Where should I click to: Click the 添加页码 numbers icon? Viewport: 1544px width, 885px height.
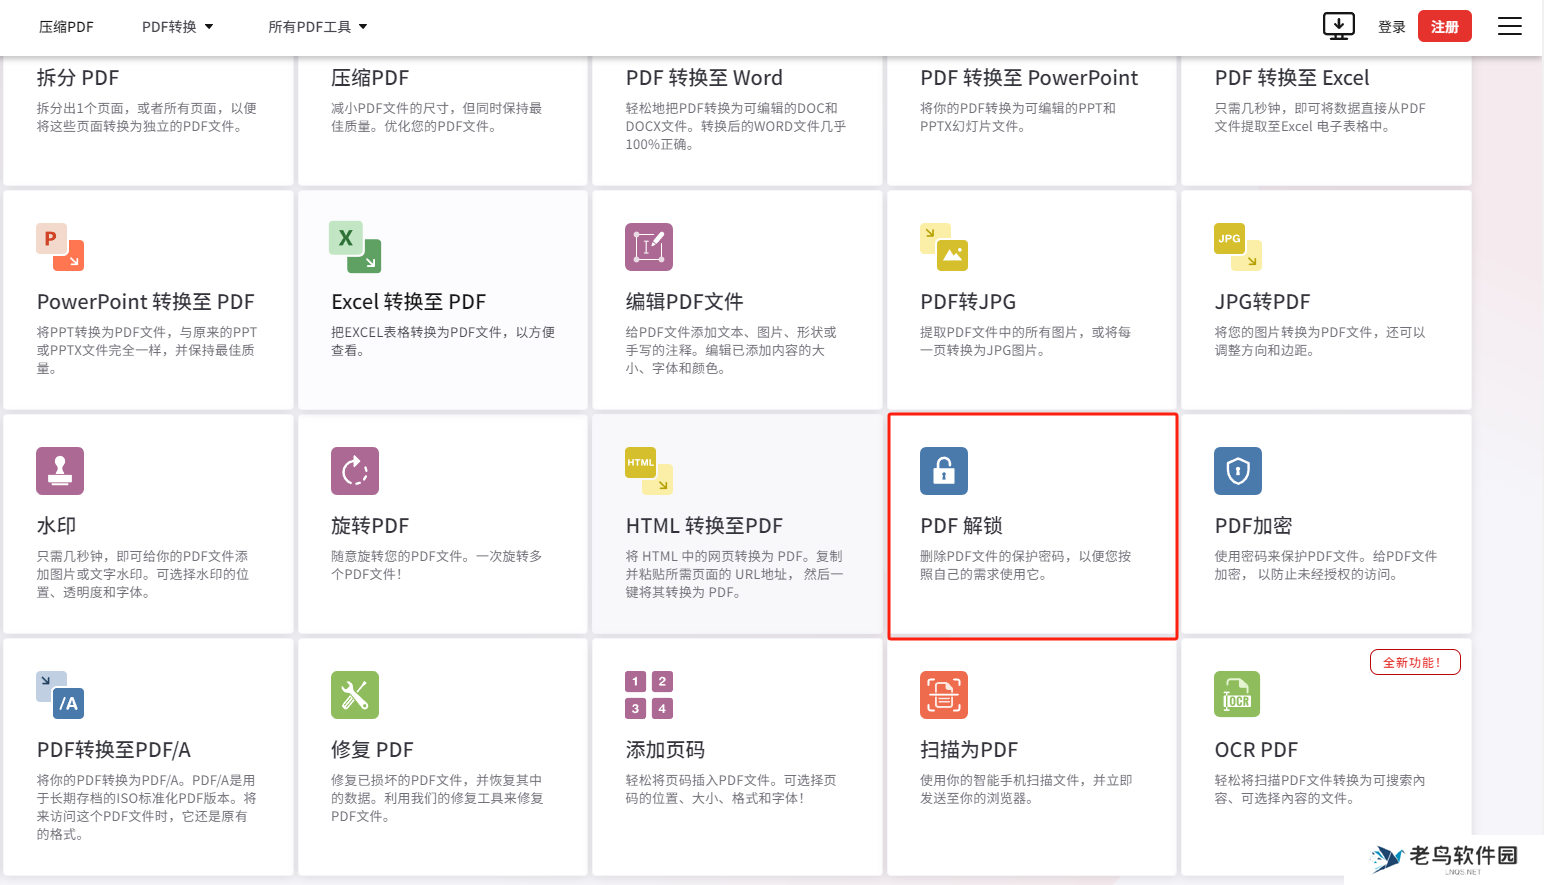649,695
